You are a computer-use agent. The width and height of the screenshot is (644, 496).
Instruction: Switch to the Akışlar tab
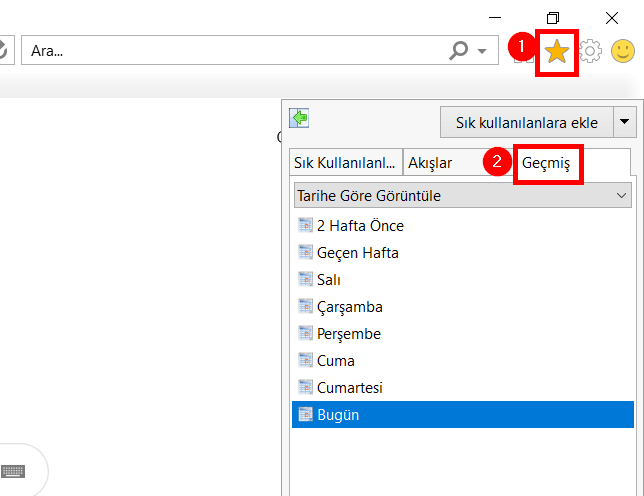tap(430, 163)
